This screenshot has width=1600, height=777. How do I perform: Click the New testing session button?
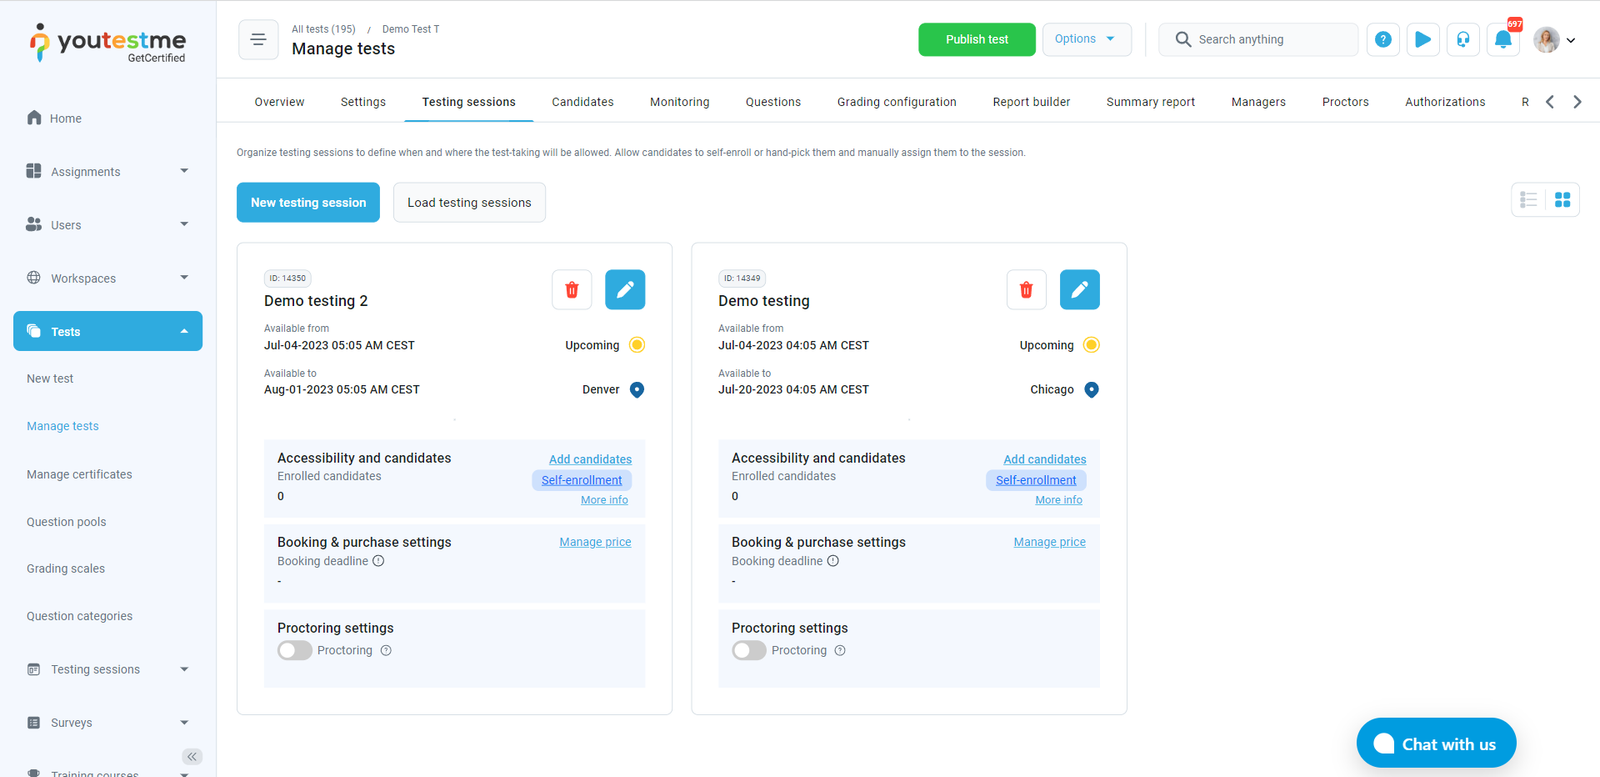pyautogui.click(x=308, y=202)
